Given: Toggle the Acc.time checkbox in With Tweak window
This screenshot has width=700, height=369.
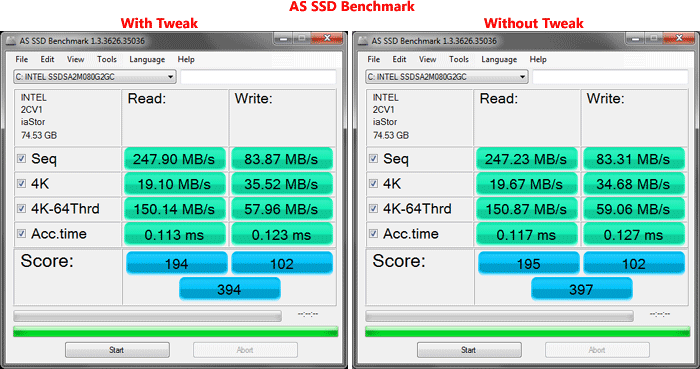Looking at the screenshot, I should coord(21,233).
